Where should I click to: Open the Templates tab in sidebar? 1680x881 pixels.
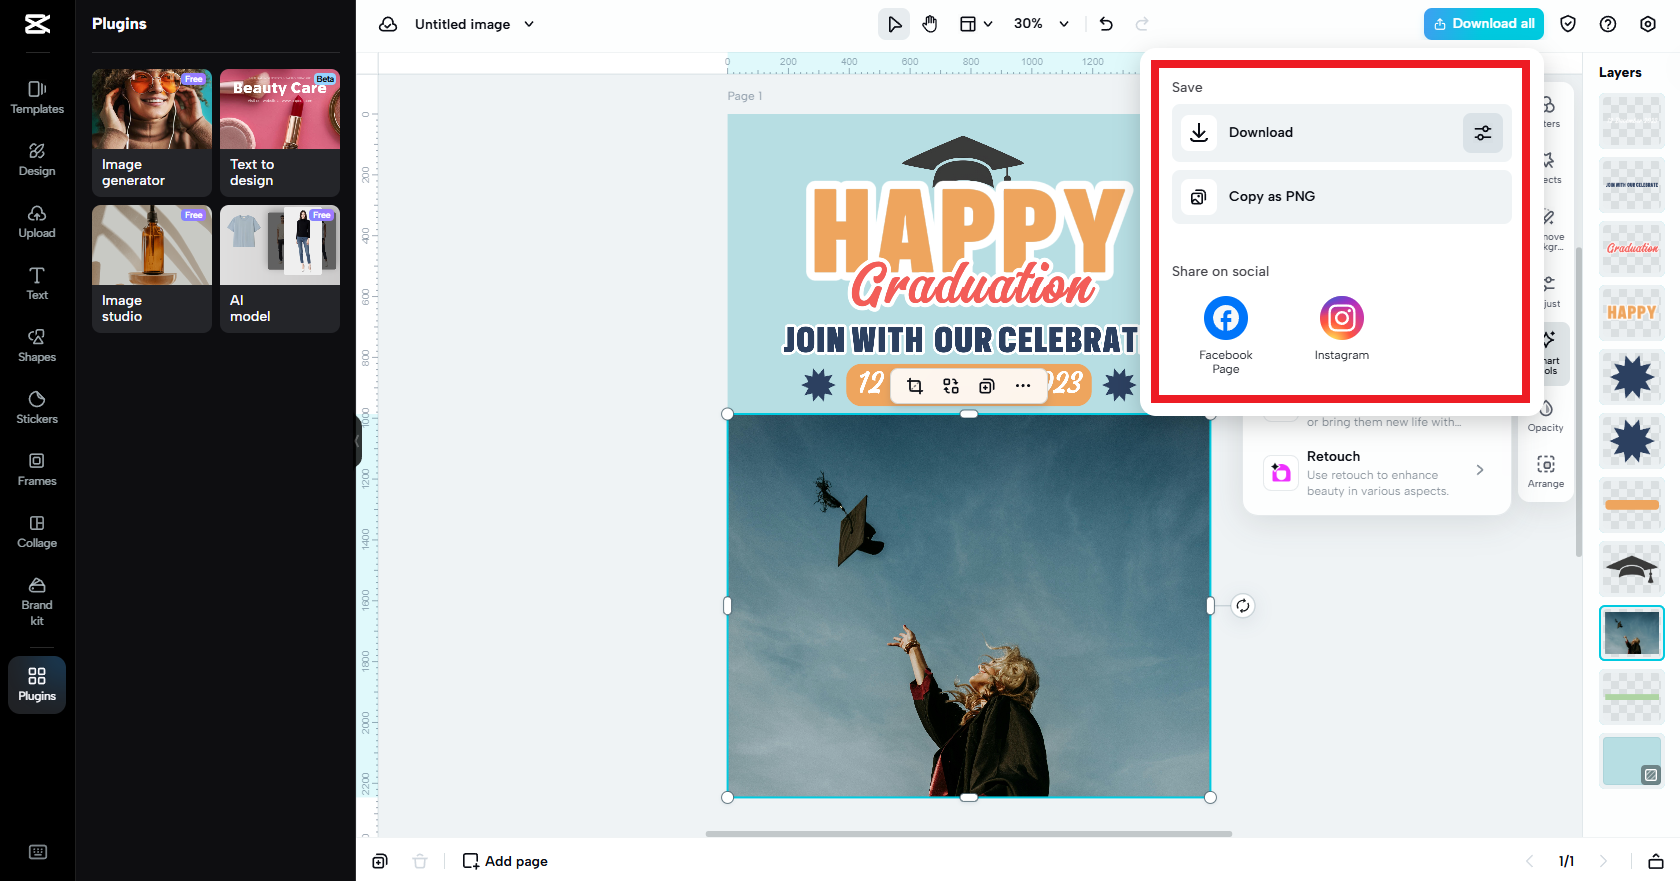click(37, 97)
